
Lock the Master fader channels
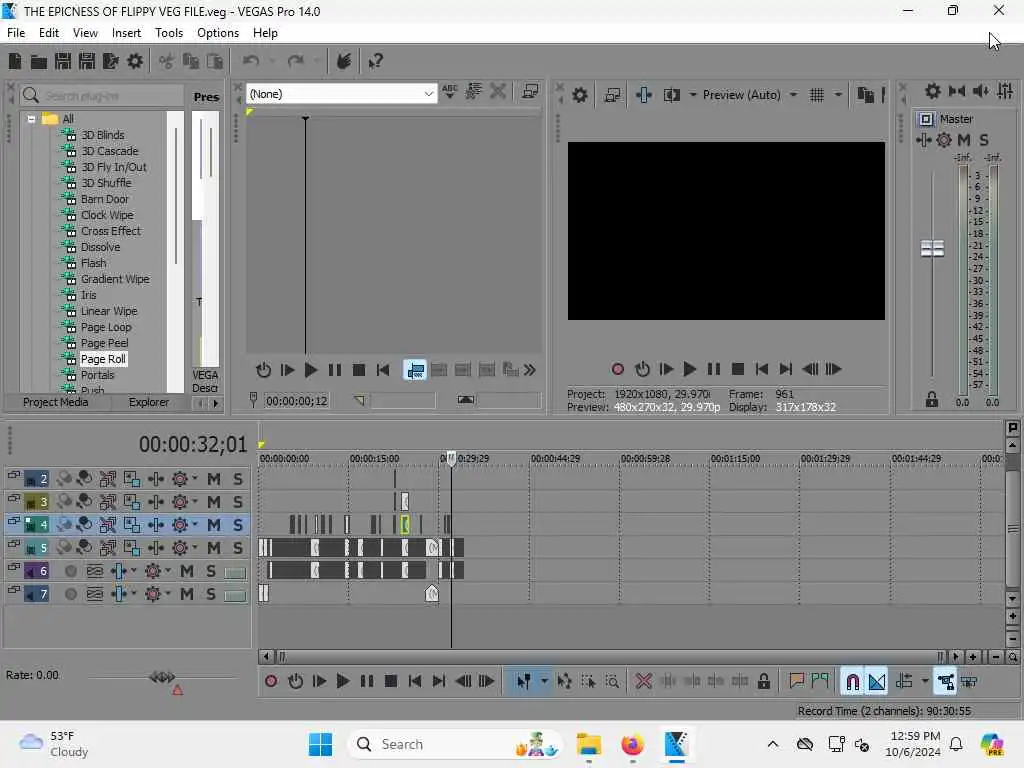pos(931,400)
